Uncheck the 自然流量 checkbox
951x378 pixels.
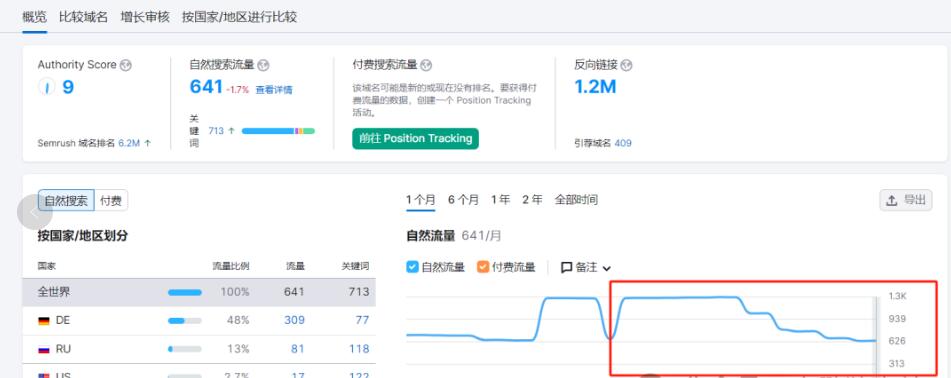coord(412,267)
